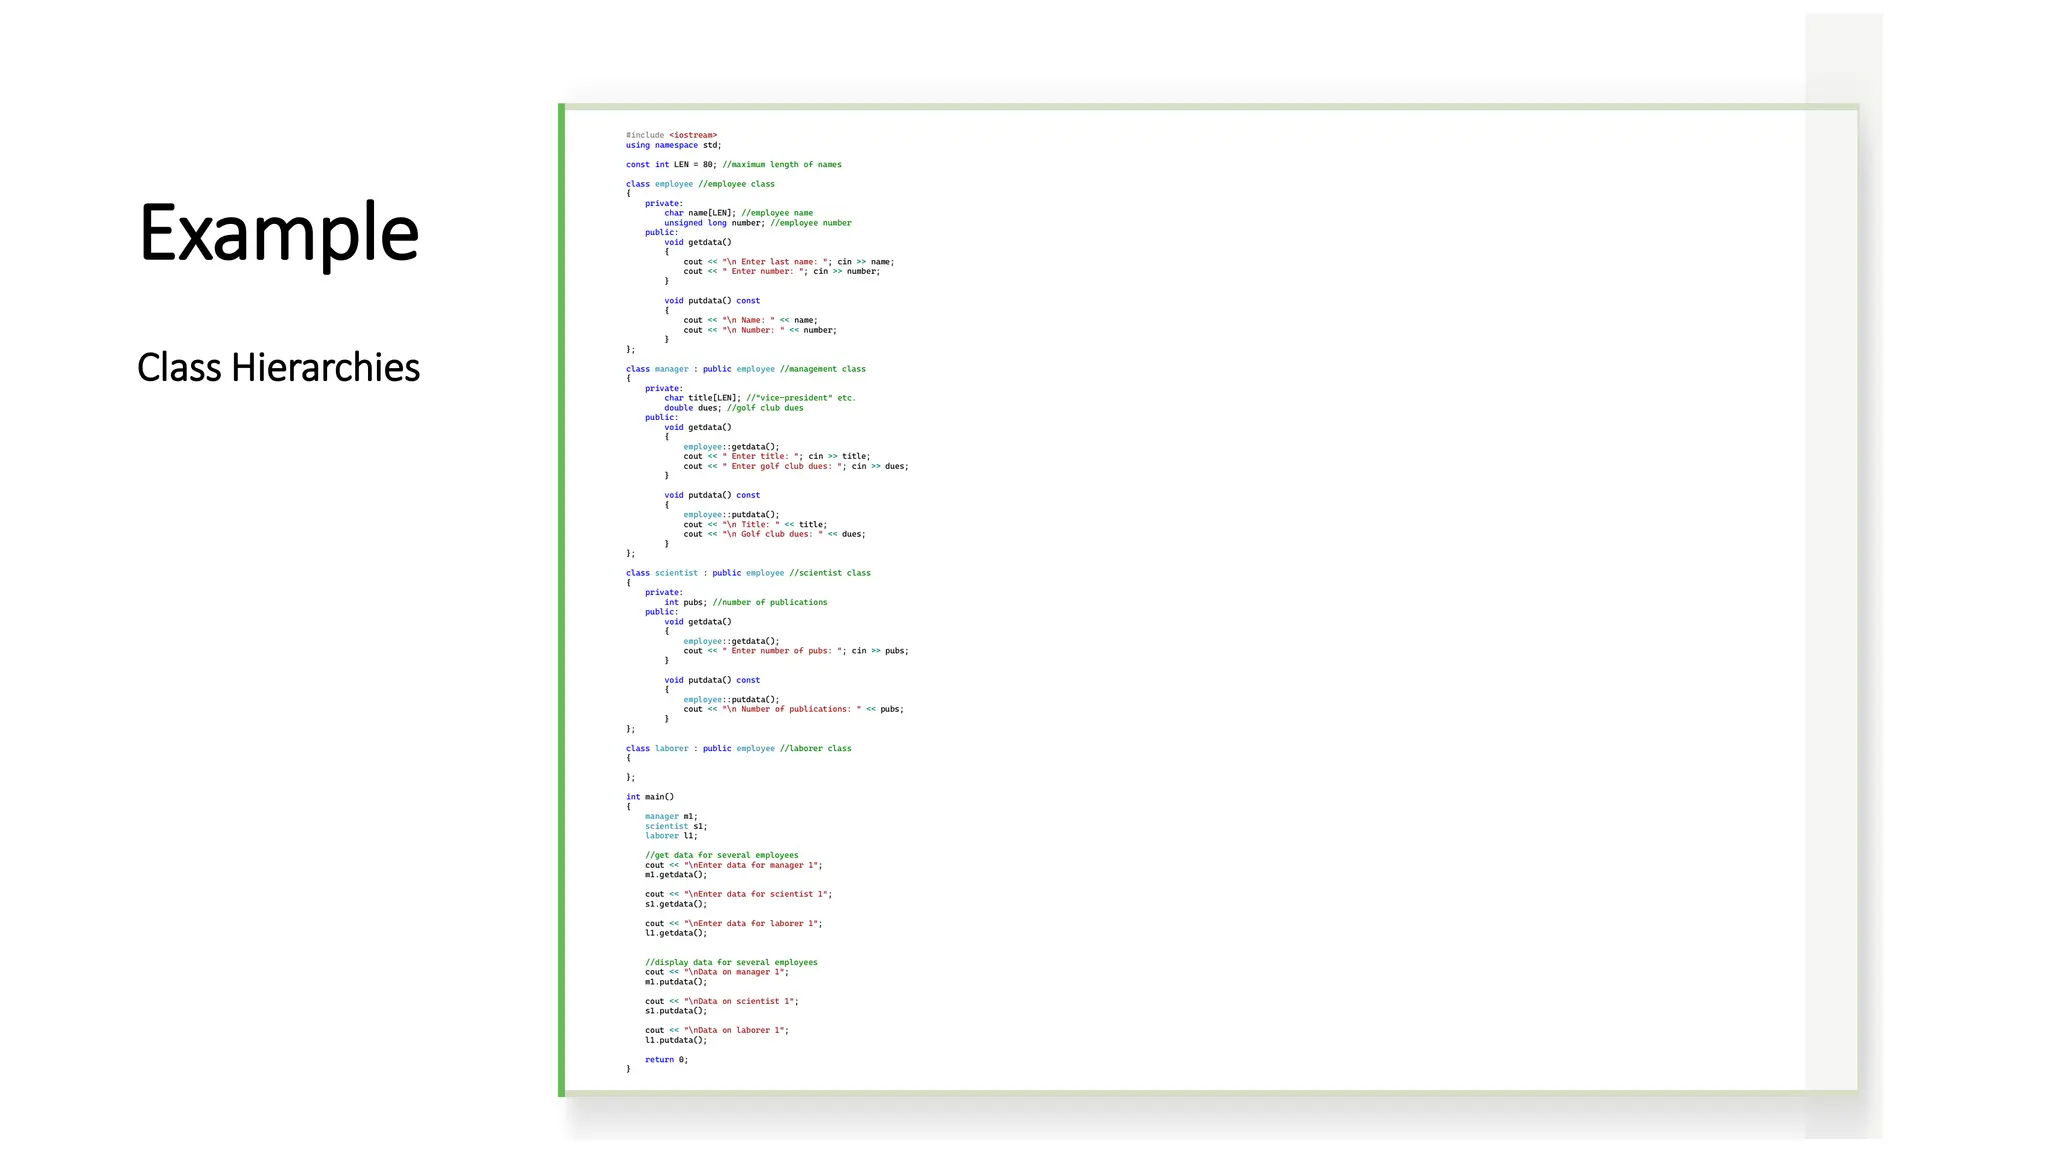Click the "l1.getdata();" call

676,933
